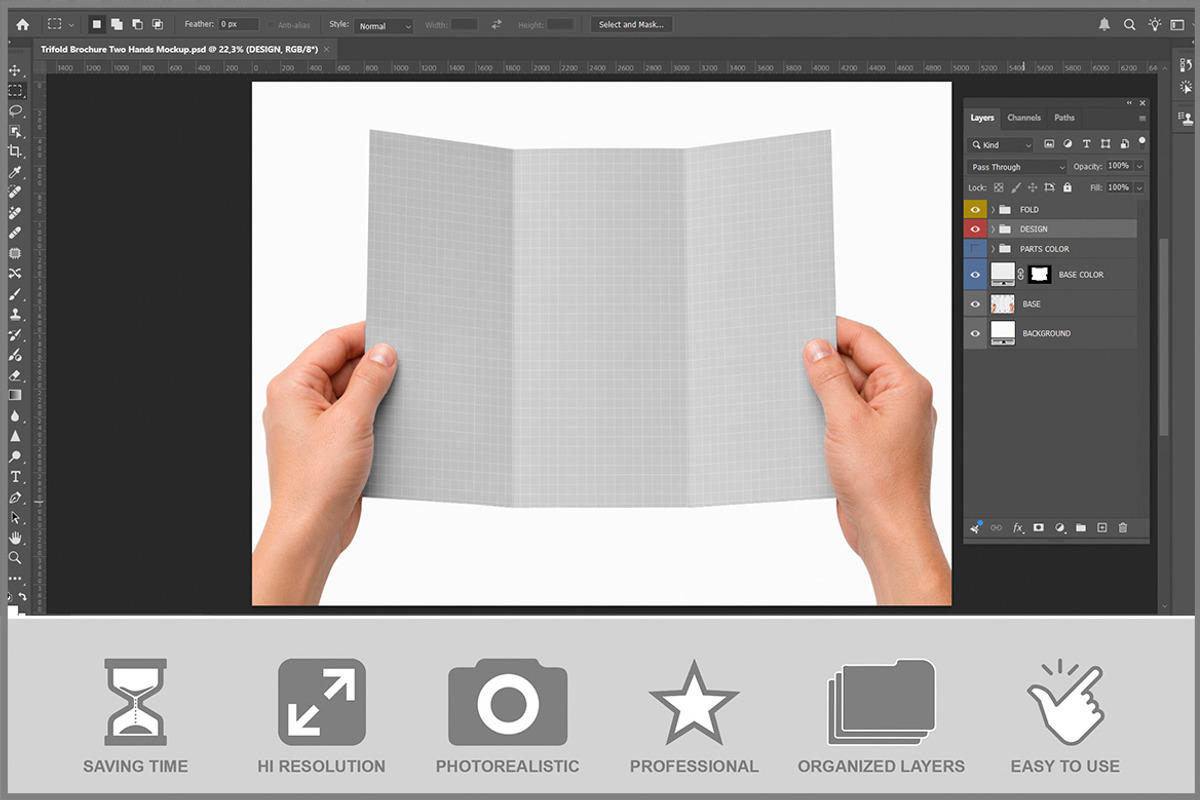Select the Pen tool

(15, 497)
